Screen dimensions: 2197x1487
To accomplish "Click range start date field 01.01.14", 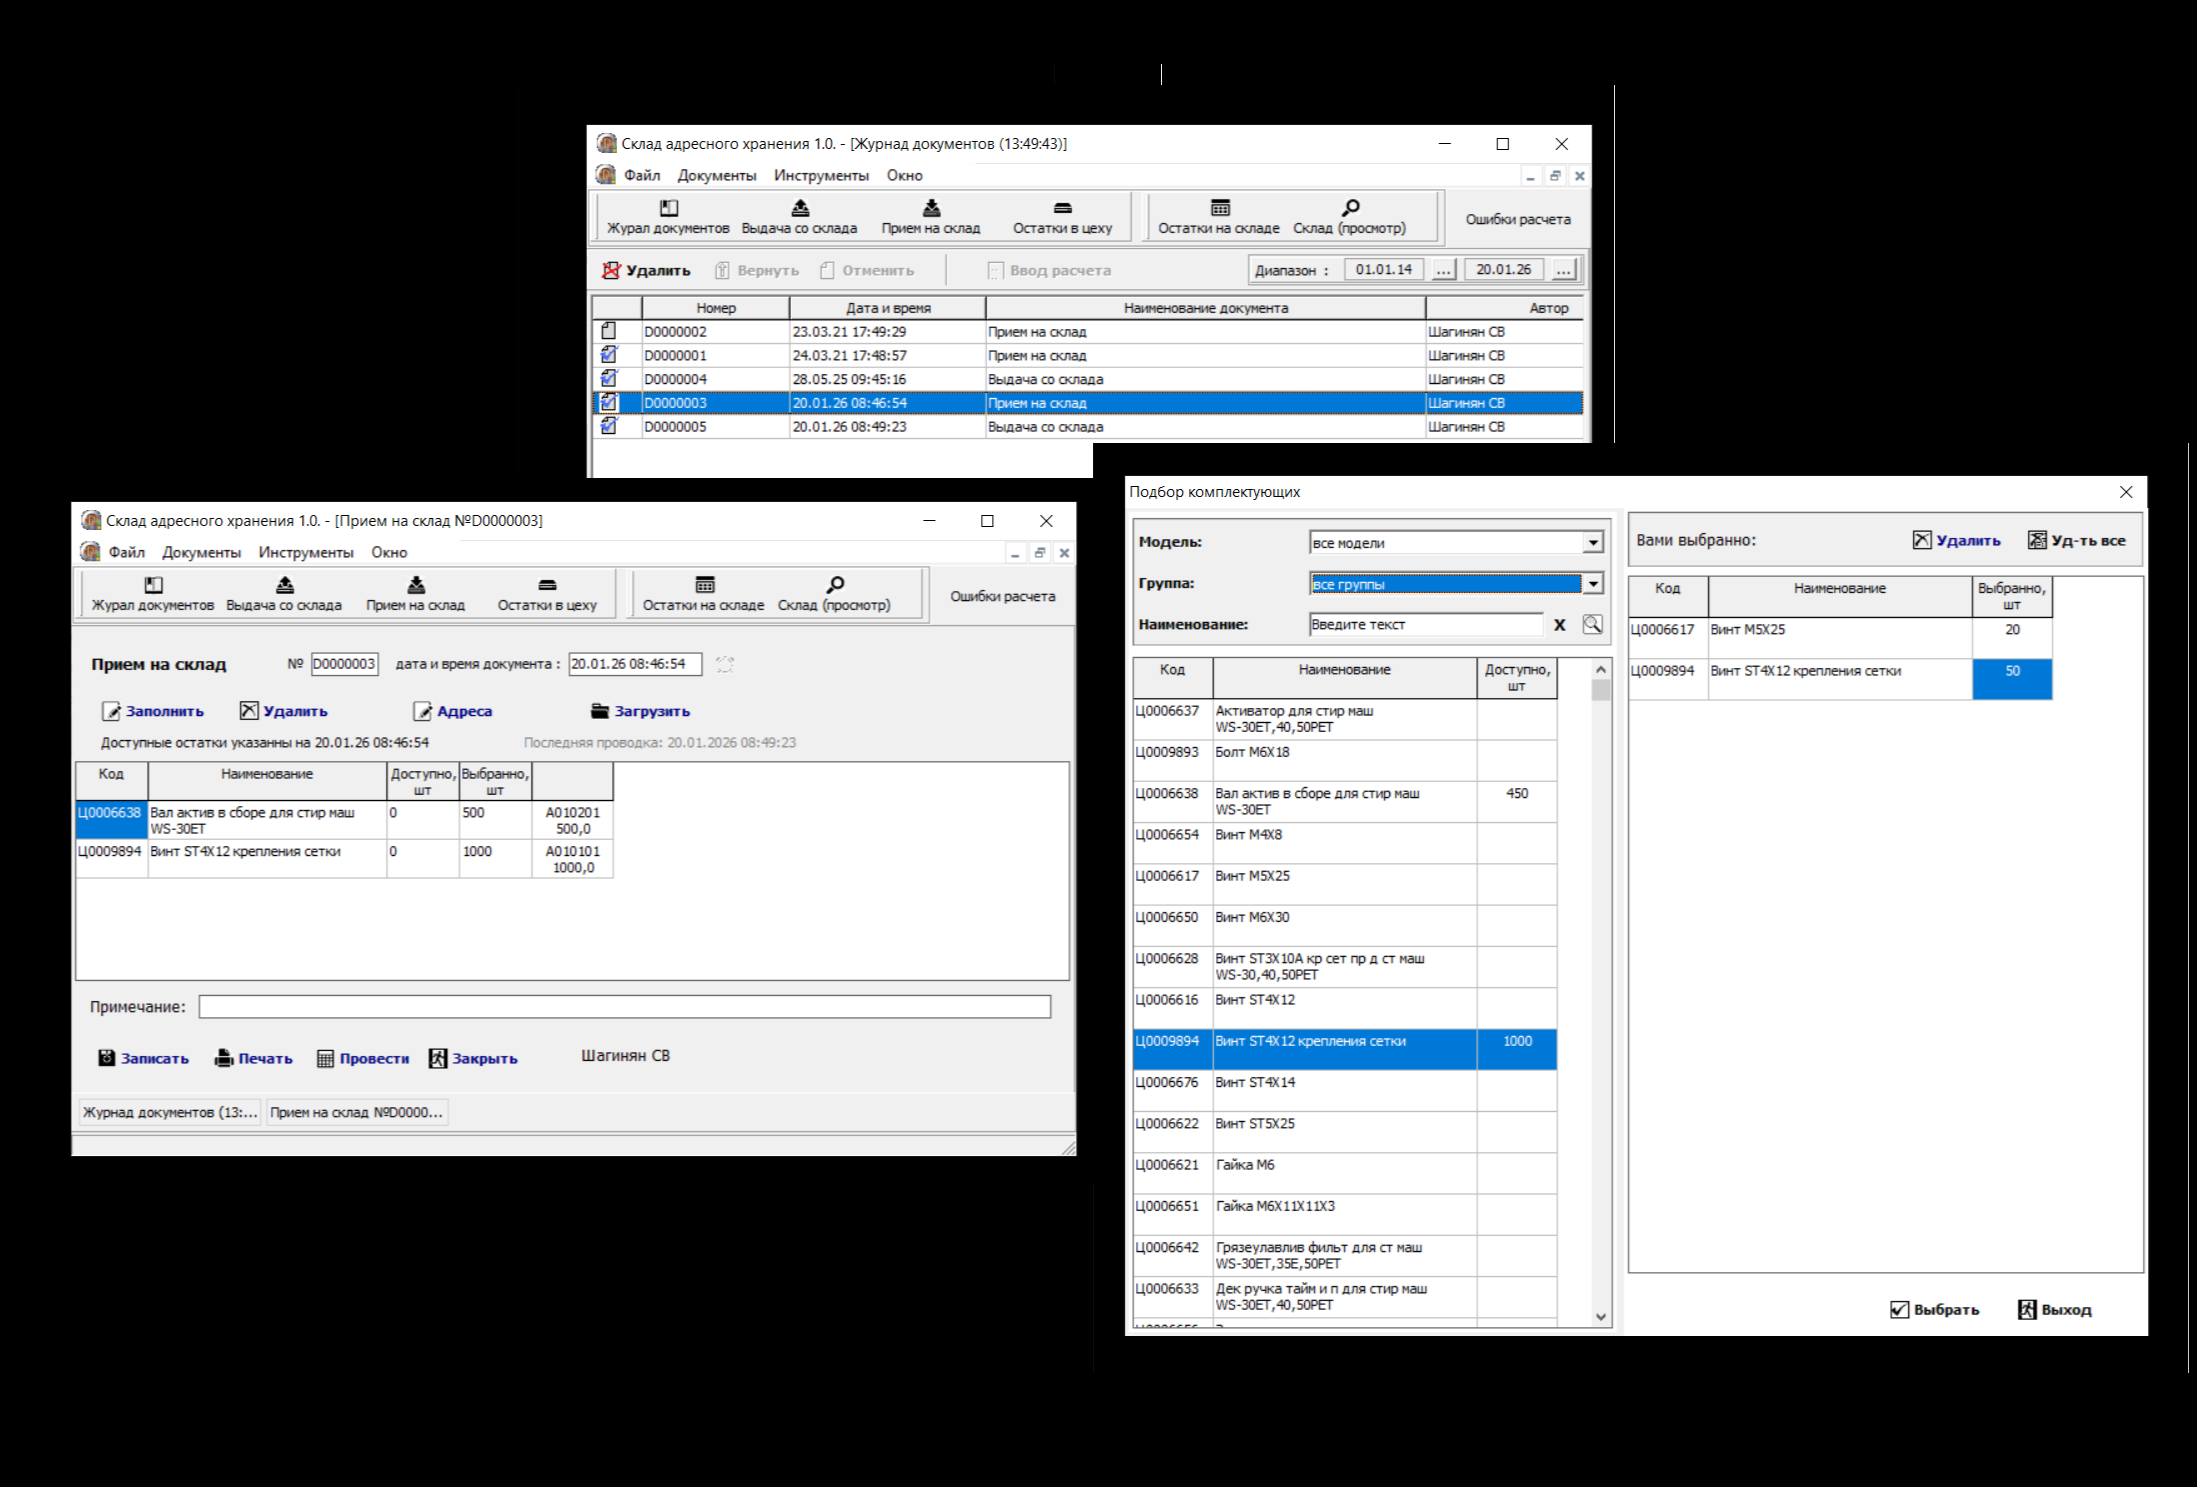I will coord(1384,269).
